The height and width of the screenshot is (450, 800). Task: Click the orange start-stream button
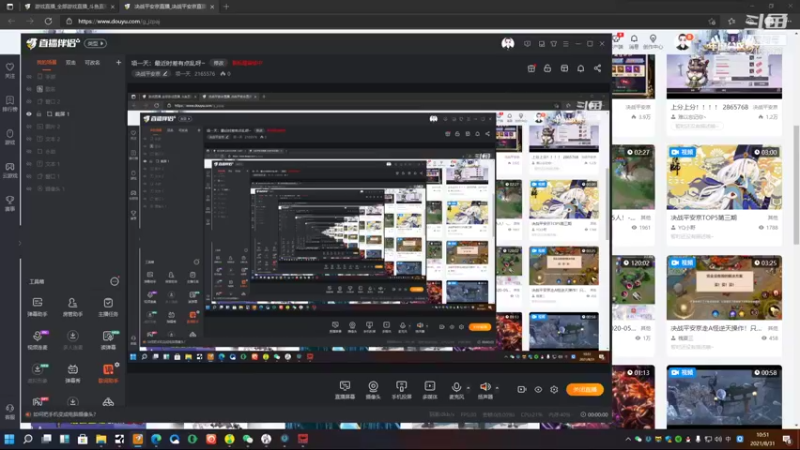pyautogui.click(x=585, y=389)
